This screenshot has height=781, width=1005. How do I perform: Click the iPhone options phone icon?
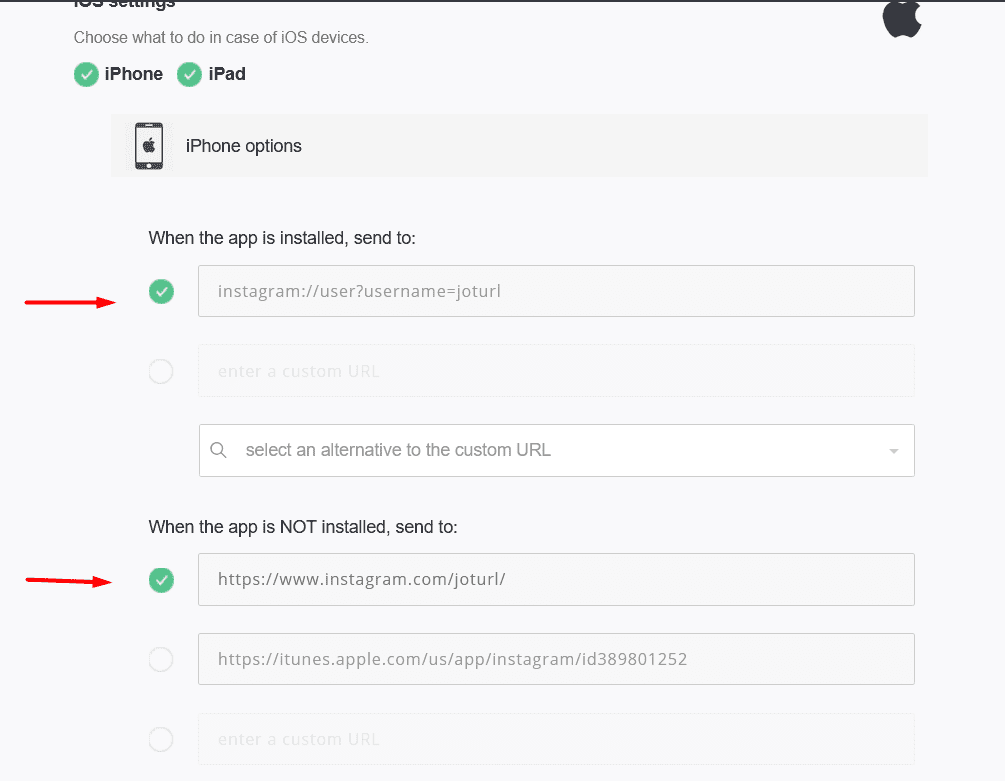(x=149, y=146)
